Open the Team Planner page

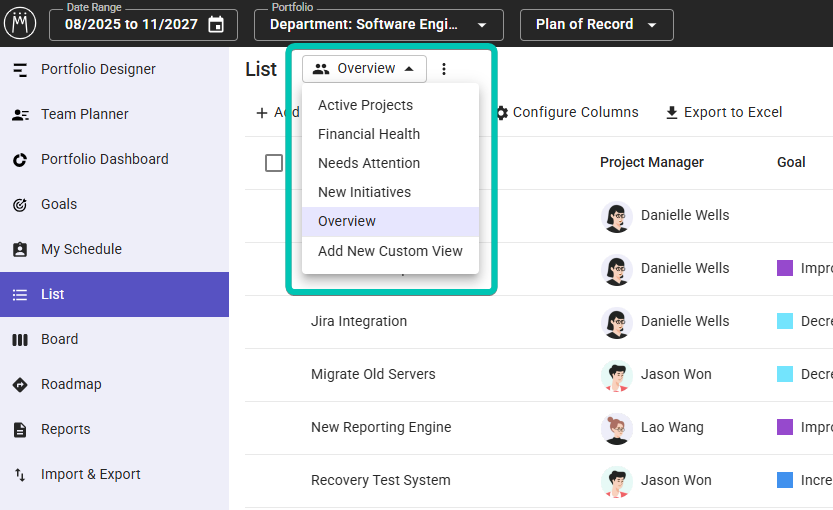coord(84,115)
